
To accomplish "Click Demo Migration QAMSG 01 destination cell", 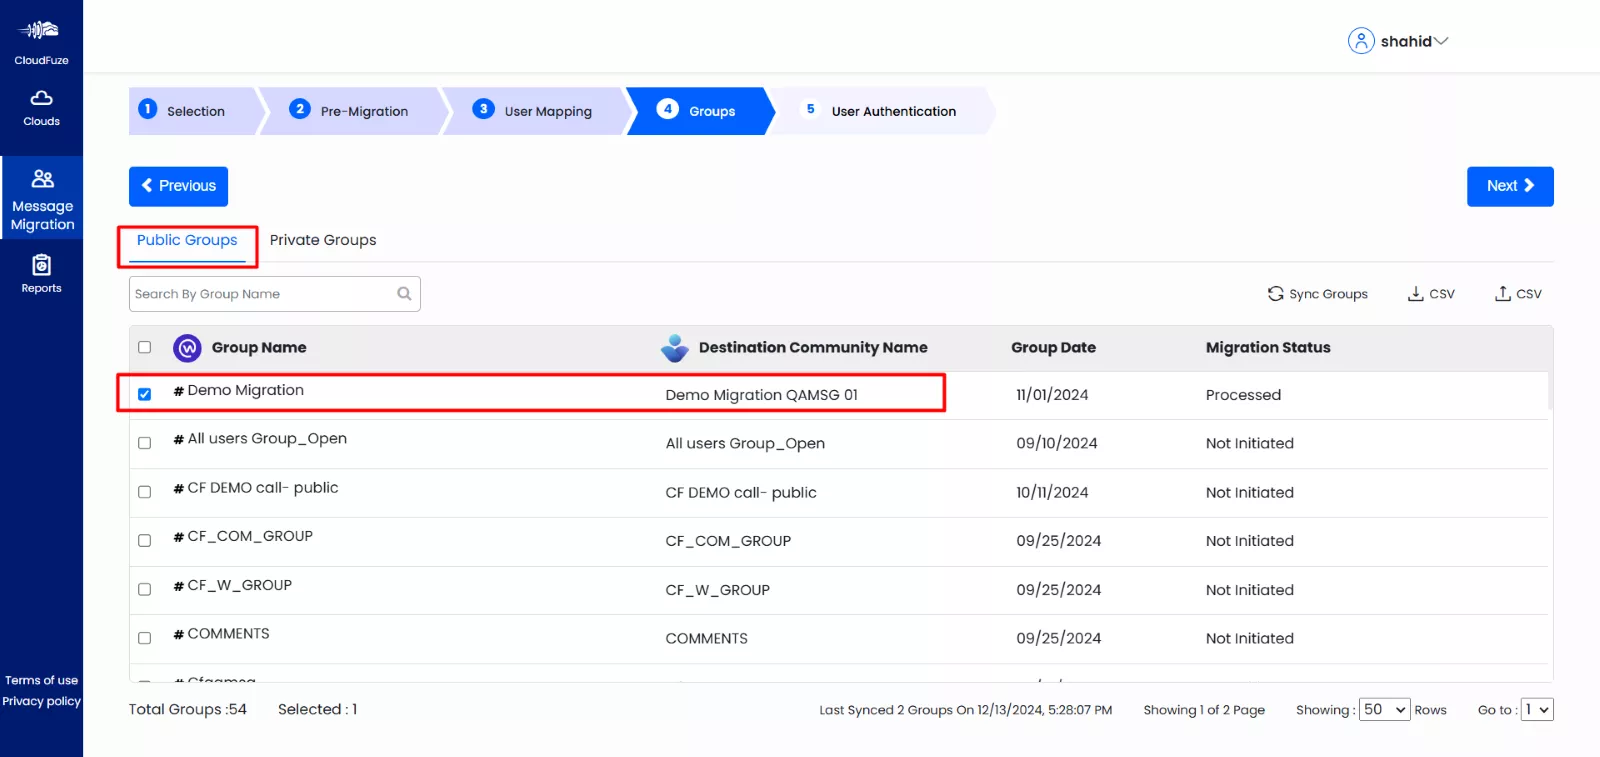I will point(762,395).
